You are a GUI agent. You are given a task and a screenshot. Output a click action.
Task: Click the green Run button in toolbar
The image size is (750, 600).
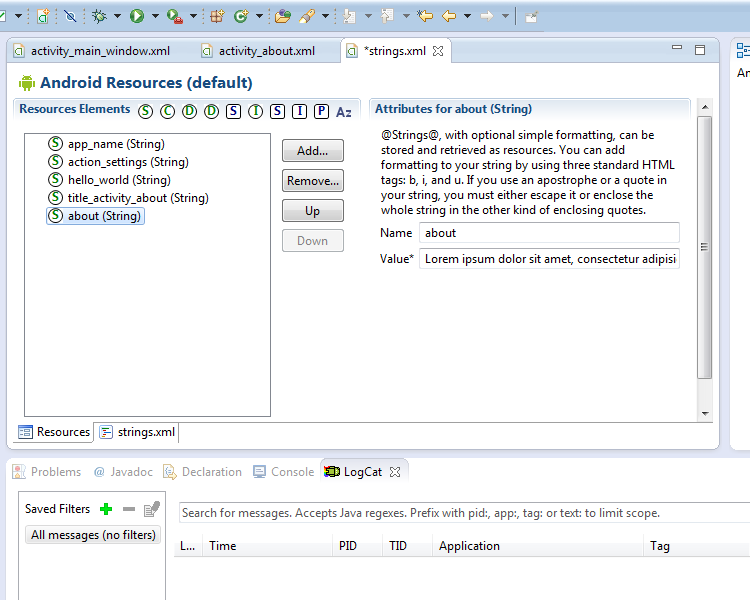pyautogui.click(x=137, y=16)
